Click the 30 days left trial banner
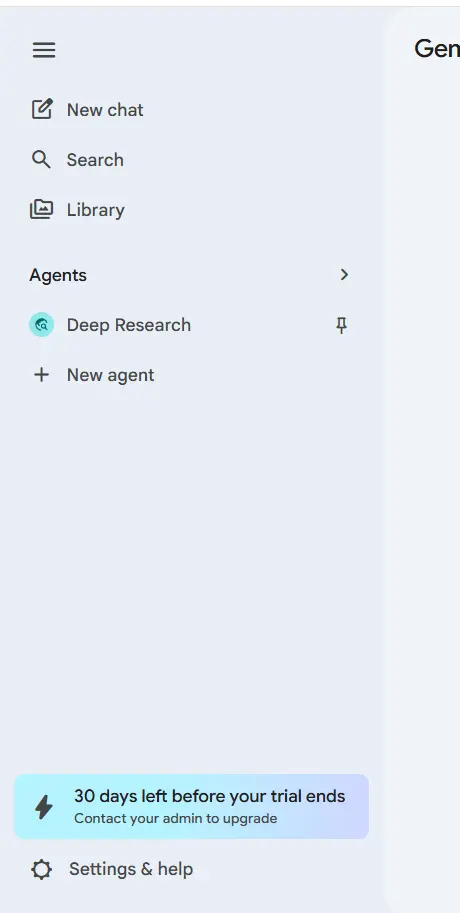Viewport: 460px width, 913px height. [x=192, y=806]
